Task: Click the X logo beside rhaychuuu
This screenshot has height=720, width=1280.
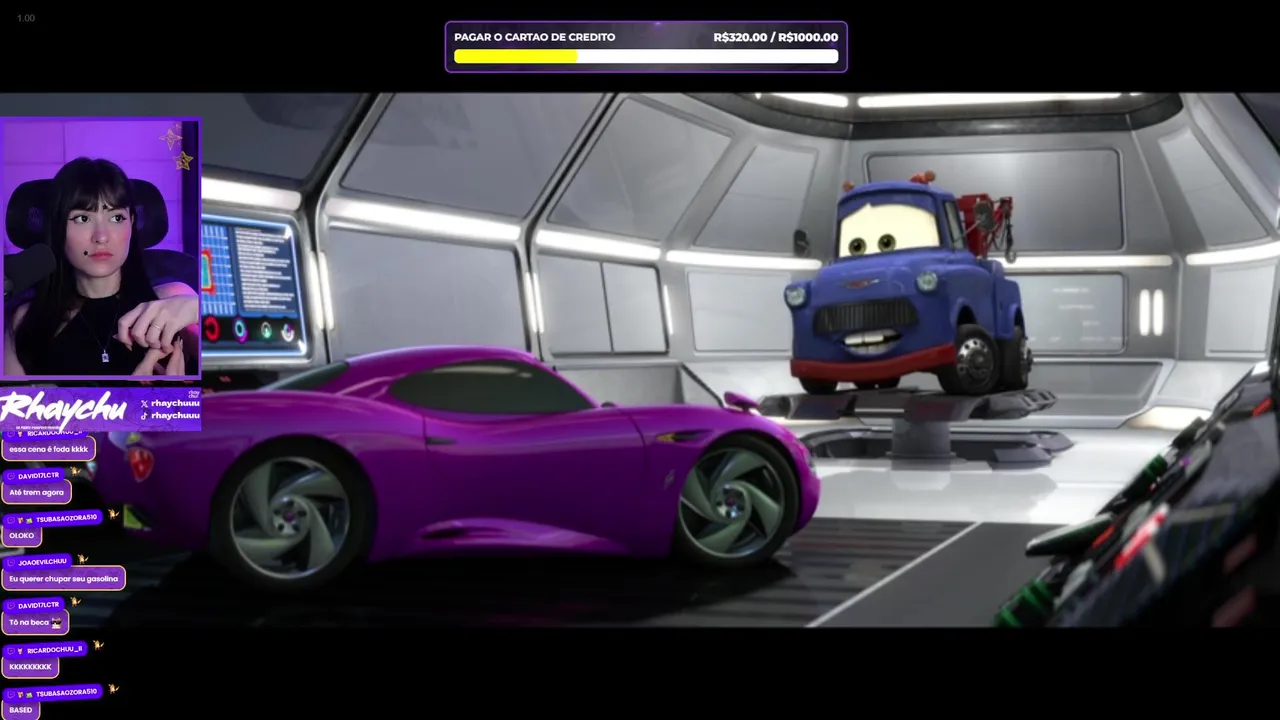Action: pos(144,403)
